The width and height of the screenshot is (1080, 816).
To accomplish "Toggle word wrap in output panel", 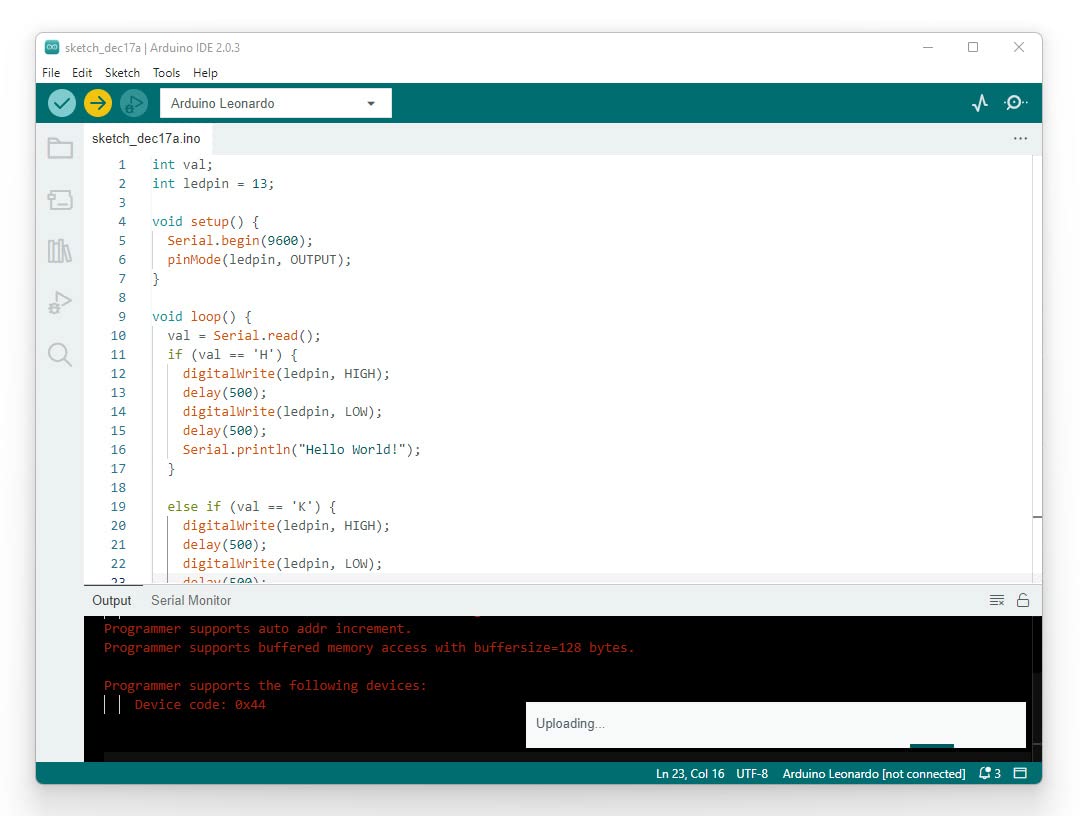I will (x=996, y=600).
